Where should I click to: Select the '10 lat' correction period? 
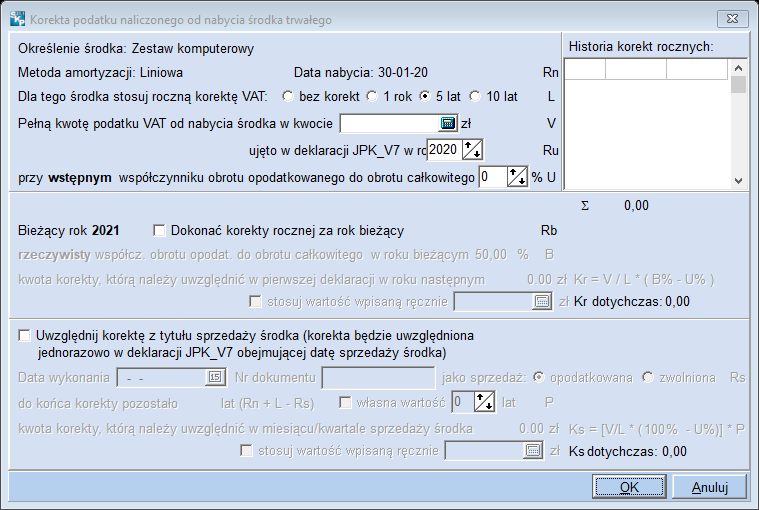coord(475,97)
